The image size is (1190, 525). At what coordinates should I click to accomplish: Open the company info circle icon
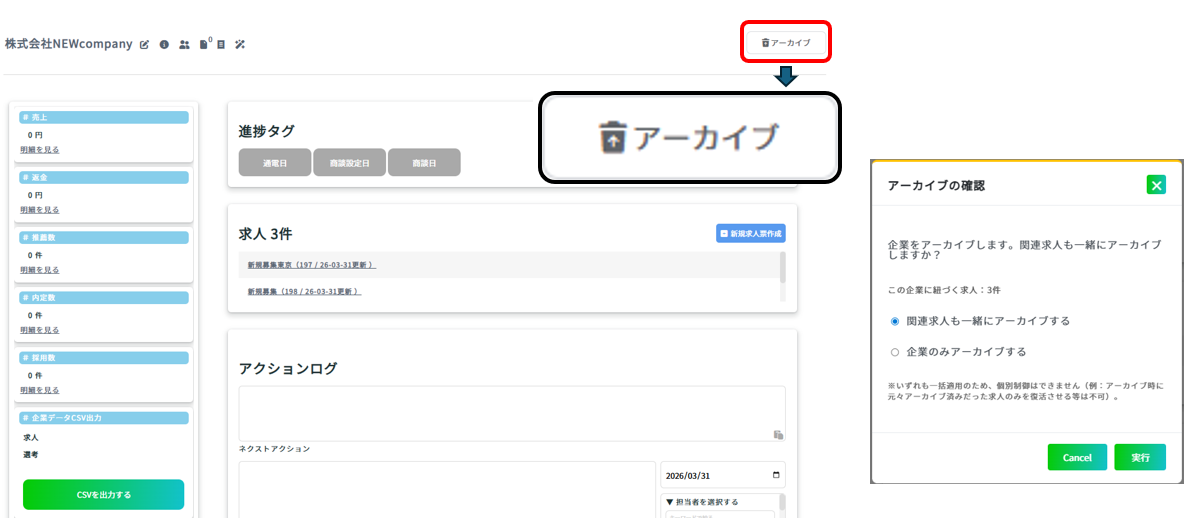point(164,45)
